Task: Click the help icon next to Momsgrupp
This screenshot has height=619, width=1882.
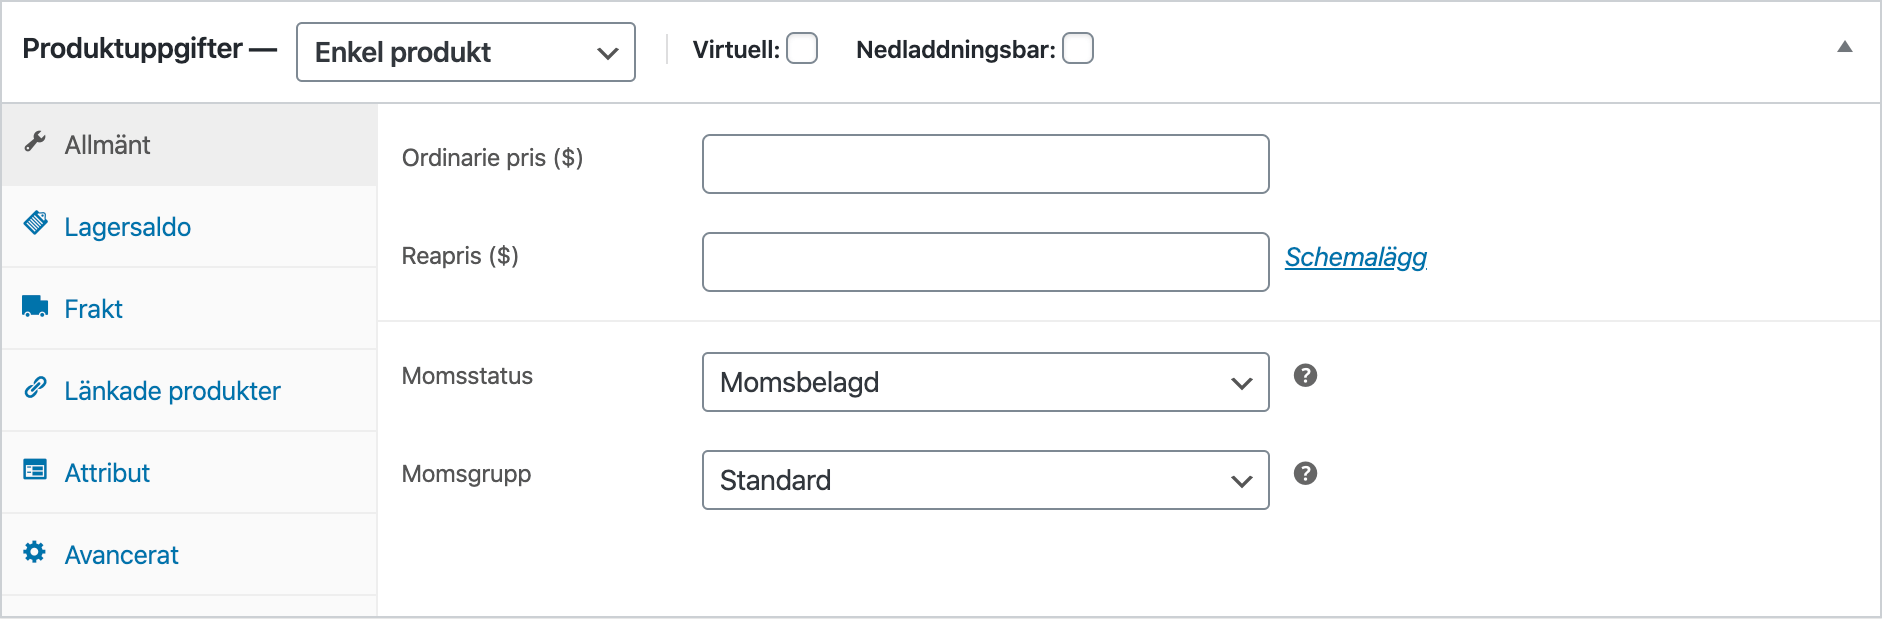Action: (1305, 474)
